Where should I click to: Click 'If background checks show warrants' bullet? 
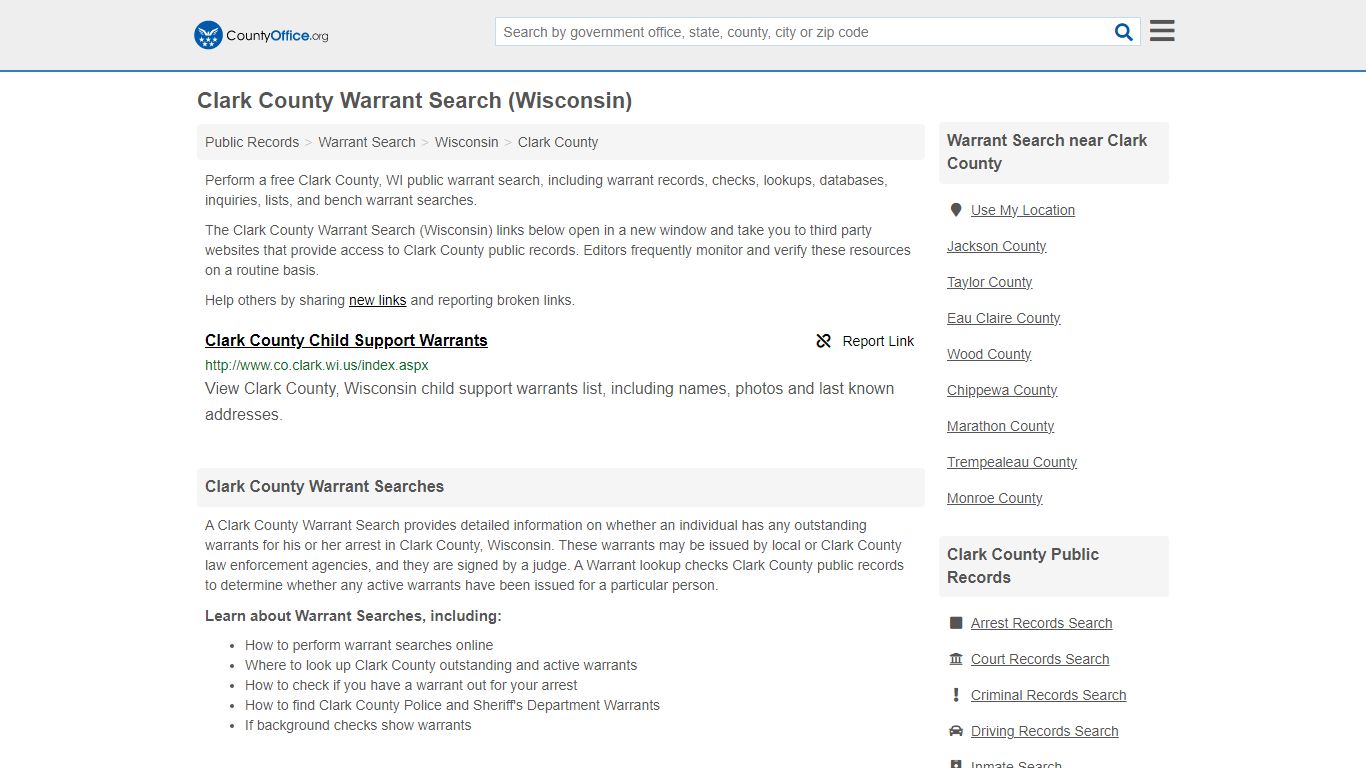point(358,725)
